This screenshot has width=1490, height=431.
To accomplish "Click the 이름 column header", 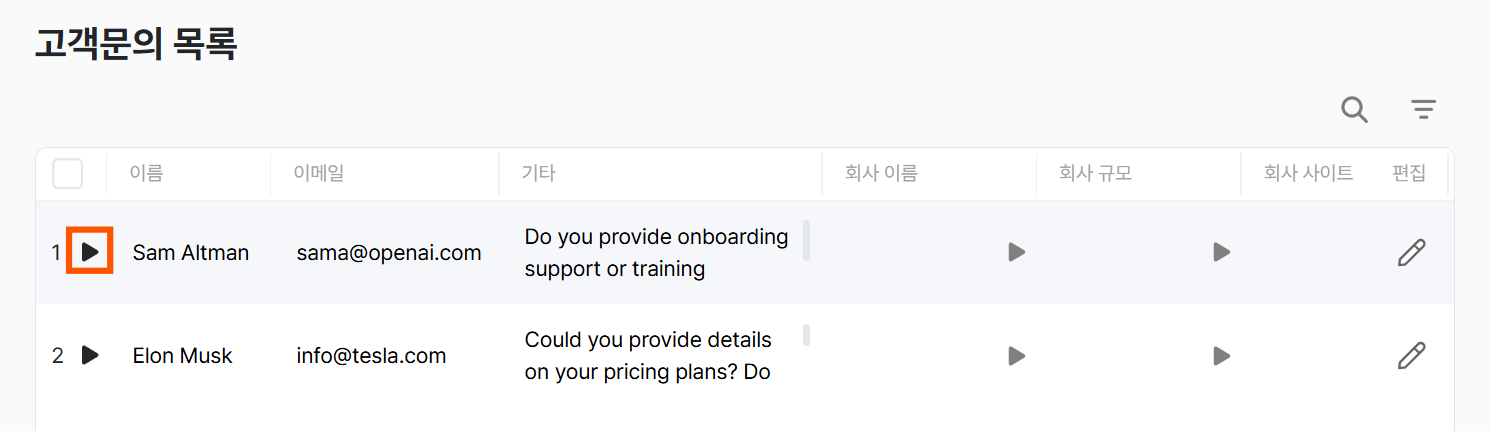I will pos(146,174).
